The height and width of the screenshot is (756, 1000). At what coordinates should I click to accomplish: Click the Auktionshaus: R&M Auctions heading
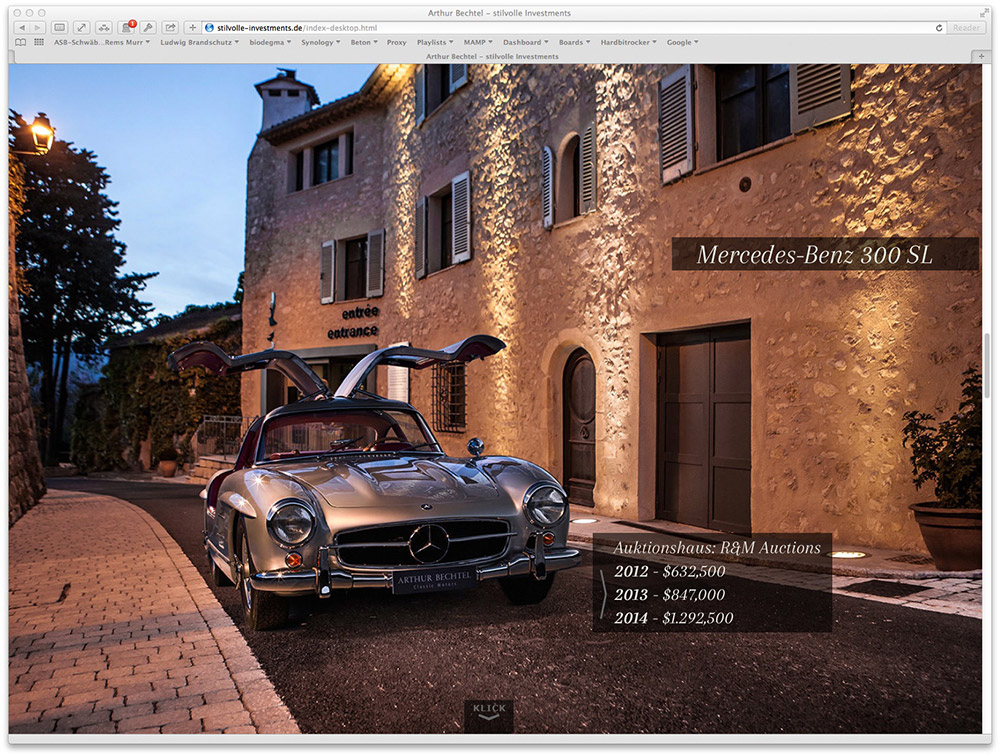point(717,547)
